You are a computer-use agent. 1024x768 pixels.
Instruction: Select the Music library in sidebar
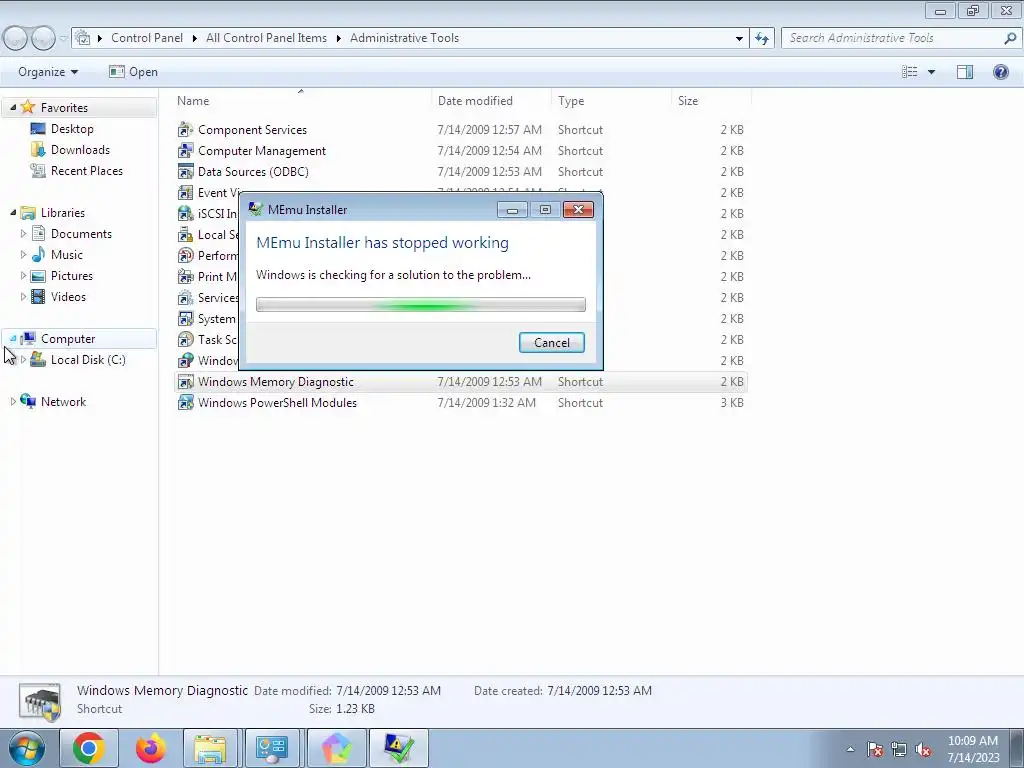[x=66, y=254]
